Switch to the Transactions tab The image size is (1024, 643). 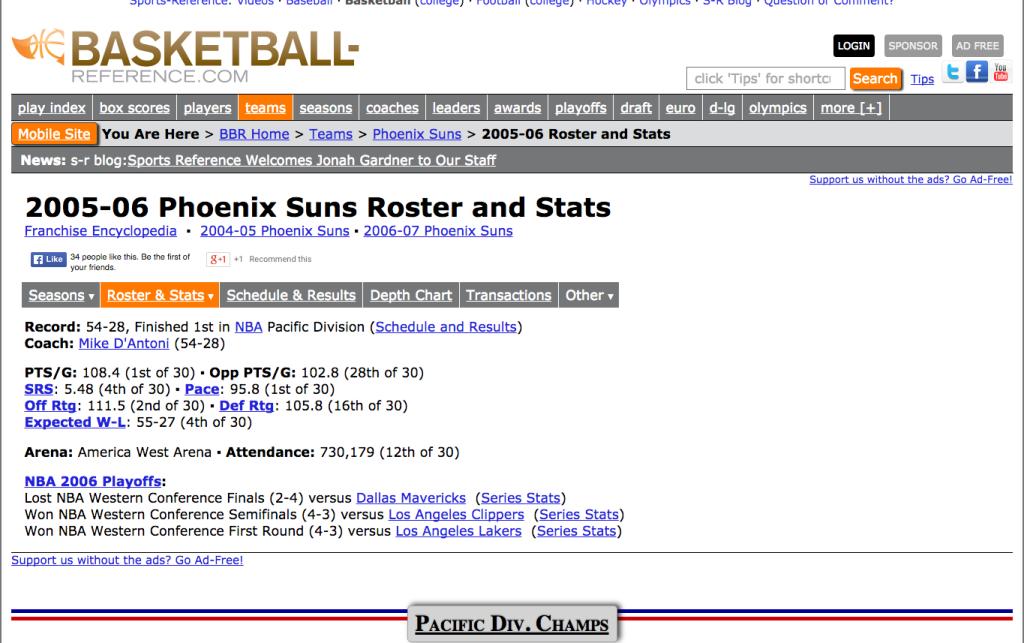[509, 295]
